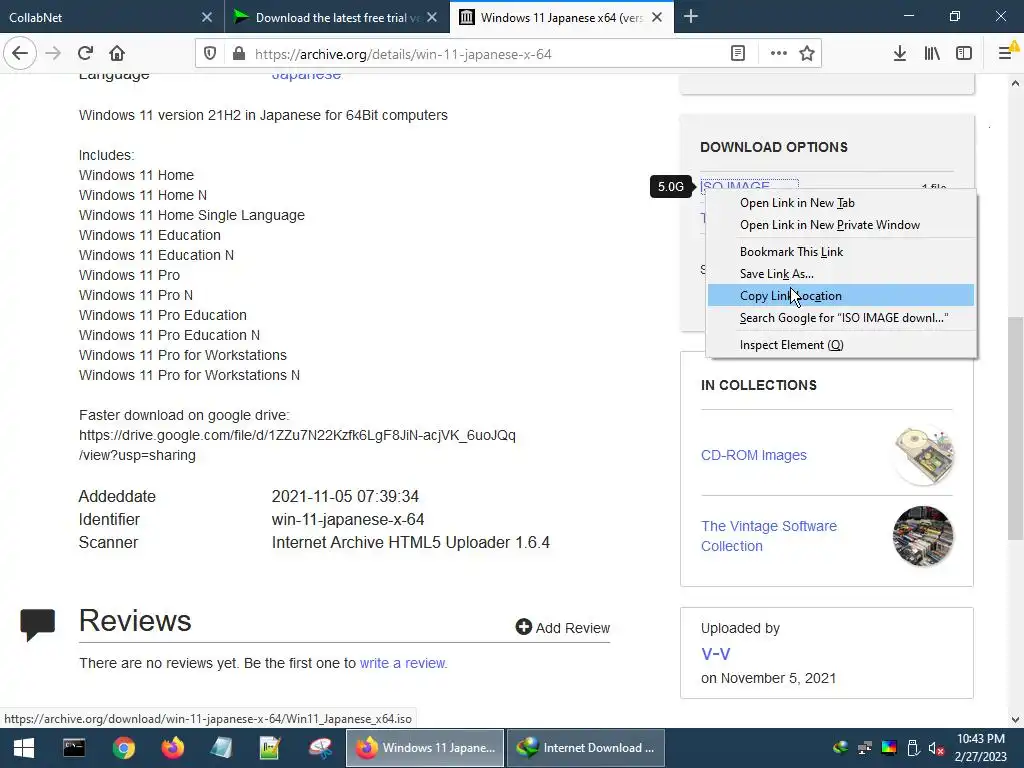Click the scrollbar up arrow

pos(1015,83)
